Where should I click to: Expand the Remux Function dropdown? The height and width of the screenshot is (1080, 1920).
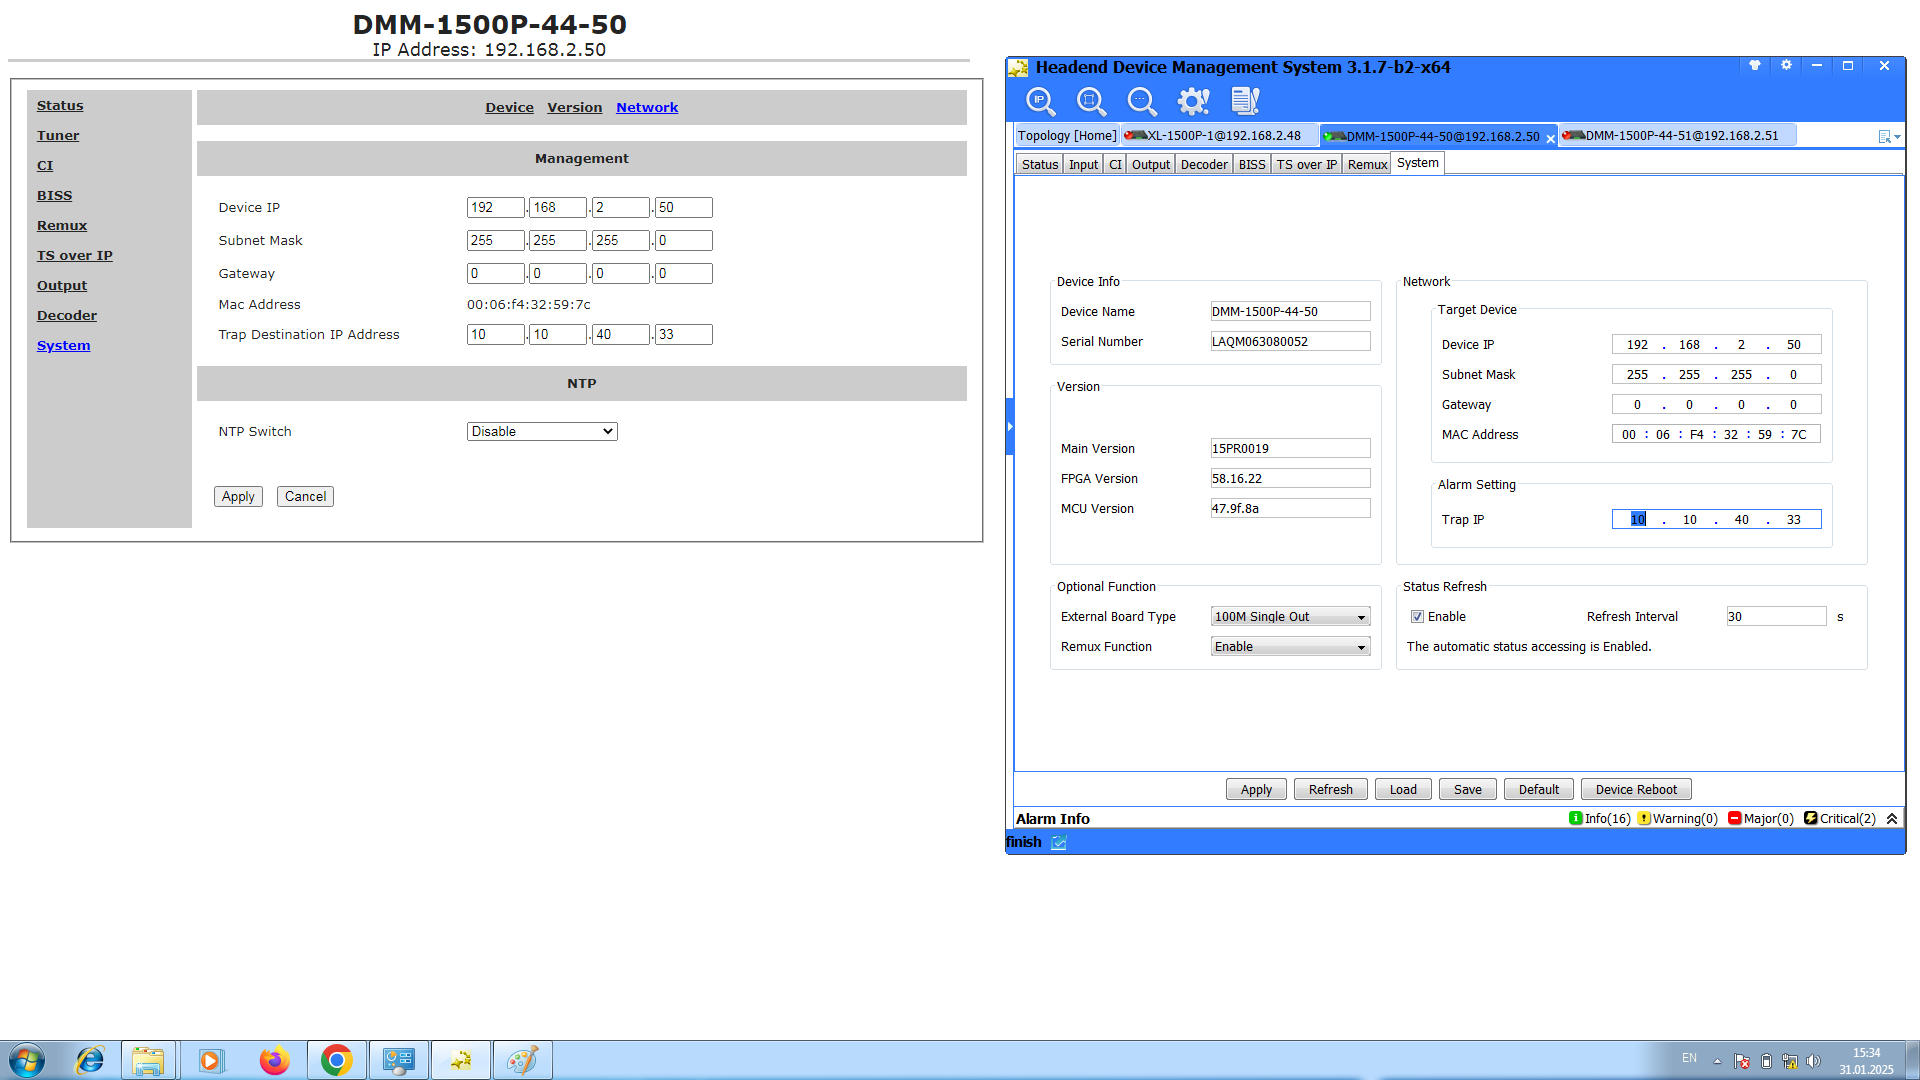pos(1290,647)
